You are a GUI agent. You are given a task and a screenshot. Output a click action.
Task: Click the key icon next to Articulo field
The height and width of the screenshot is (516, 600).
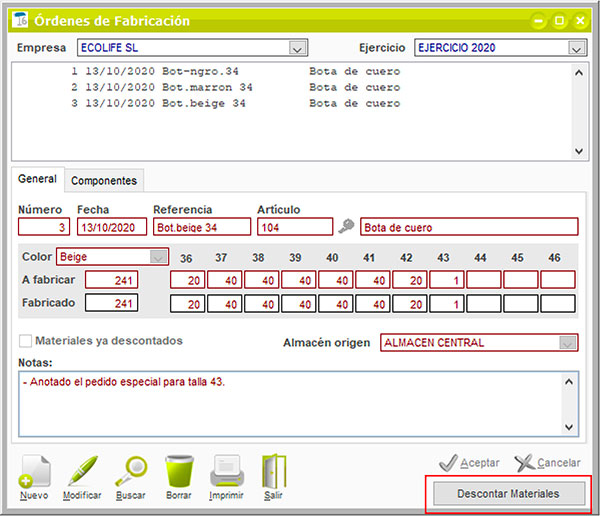(x=346, y=227)
